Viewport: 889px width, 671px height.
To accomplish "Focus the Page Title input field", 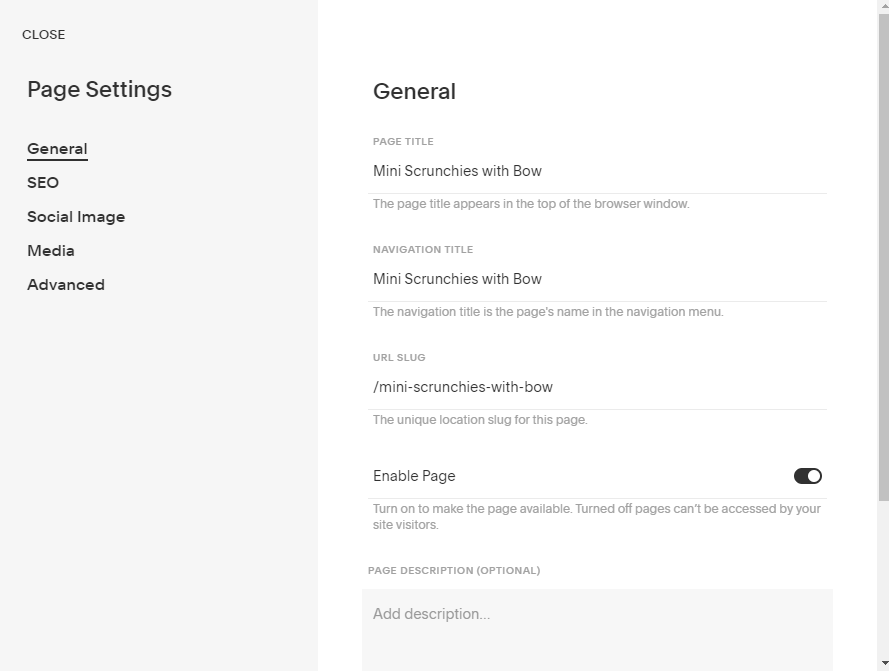I will (x=598, y=171).
